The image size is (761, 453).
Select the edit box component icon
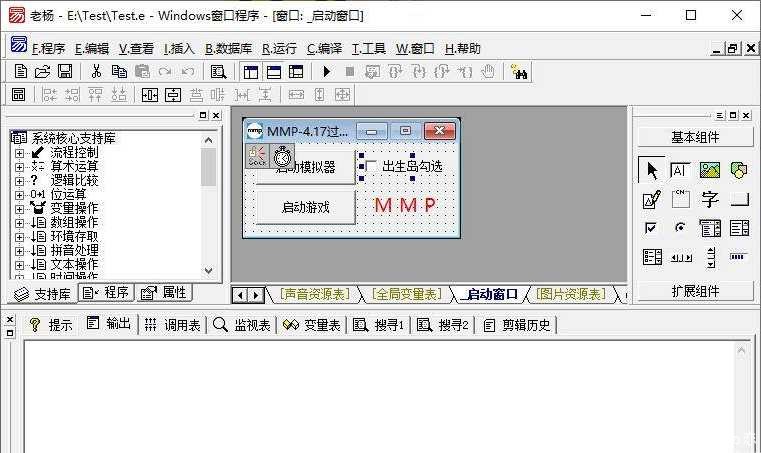tap(680, 170)
